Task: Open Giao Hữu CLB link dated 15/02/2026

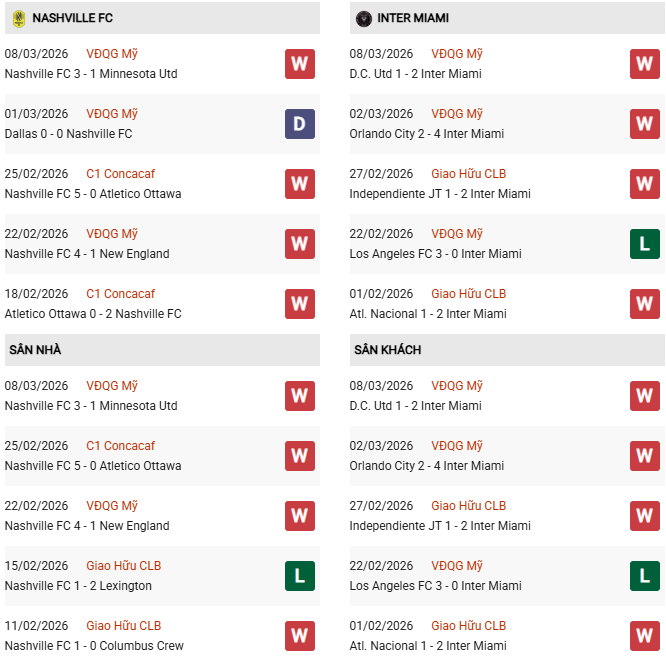Action: click(x=123, y=566)
